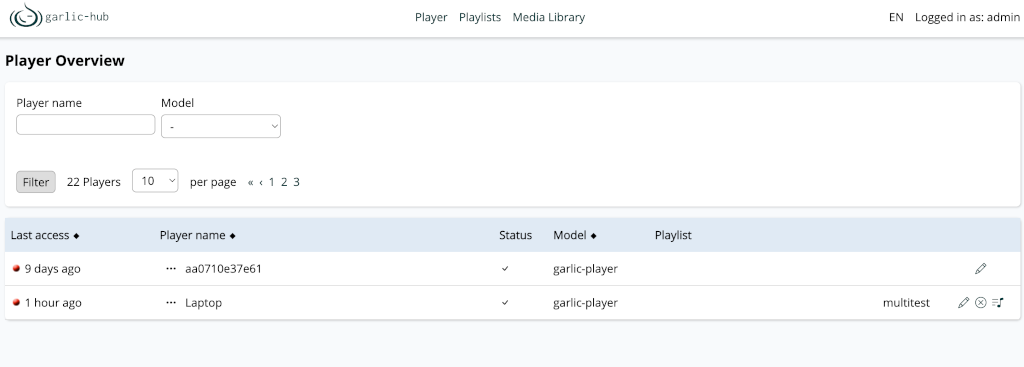Click status checkmark for Laptop row
Screen dimensions: 1024x367
click(x=505, y=302)
